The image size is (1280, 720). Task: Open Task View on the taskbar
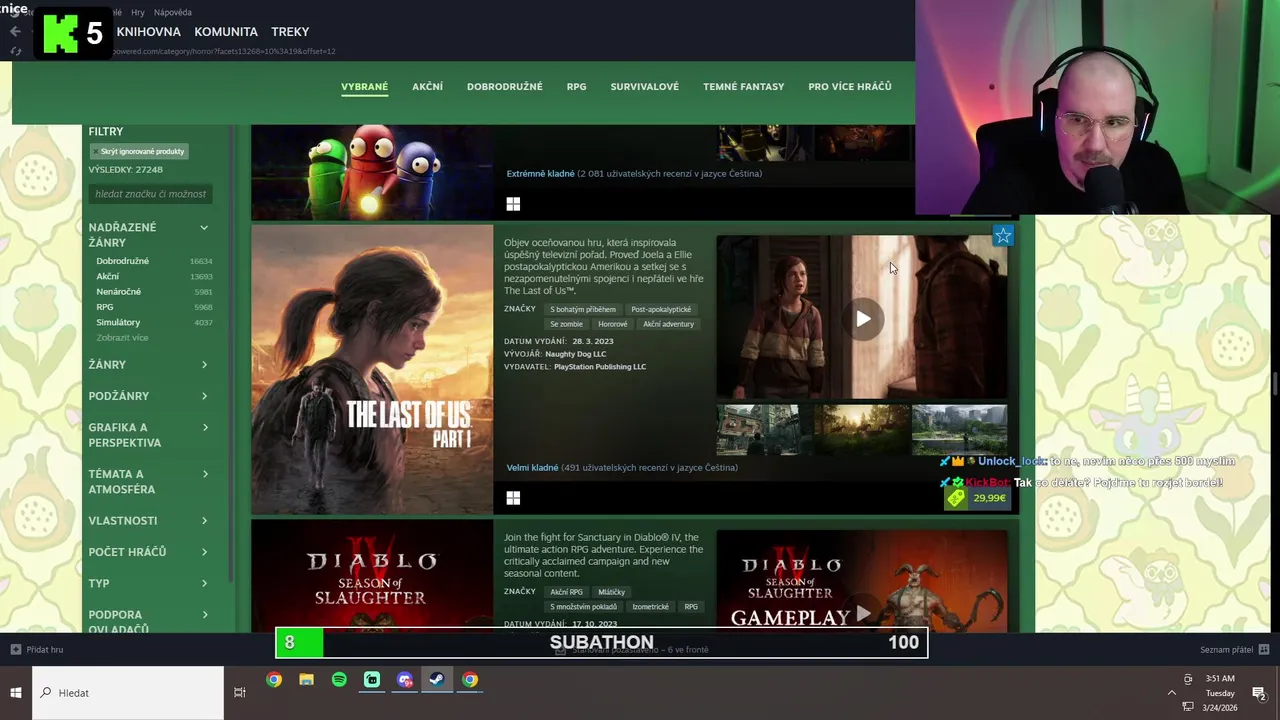click(x=239, y=692)
